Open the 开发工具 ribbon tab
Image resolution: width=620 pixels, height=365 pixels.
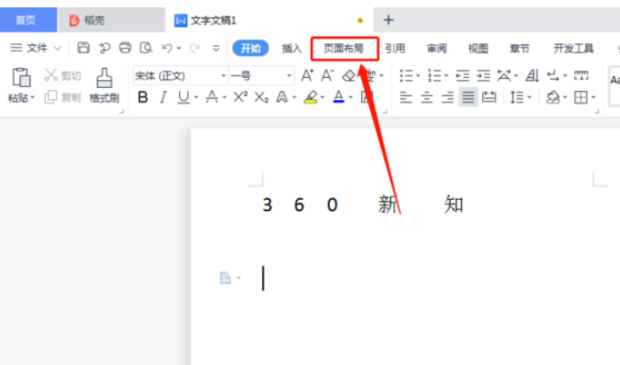coord(573,48)
